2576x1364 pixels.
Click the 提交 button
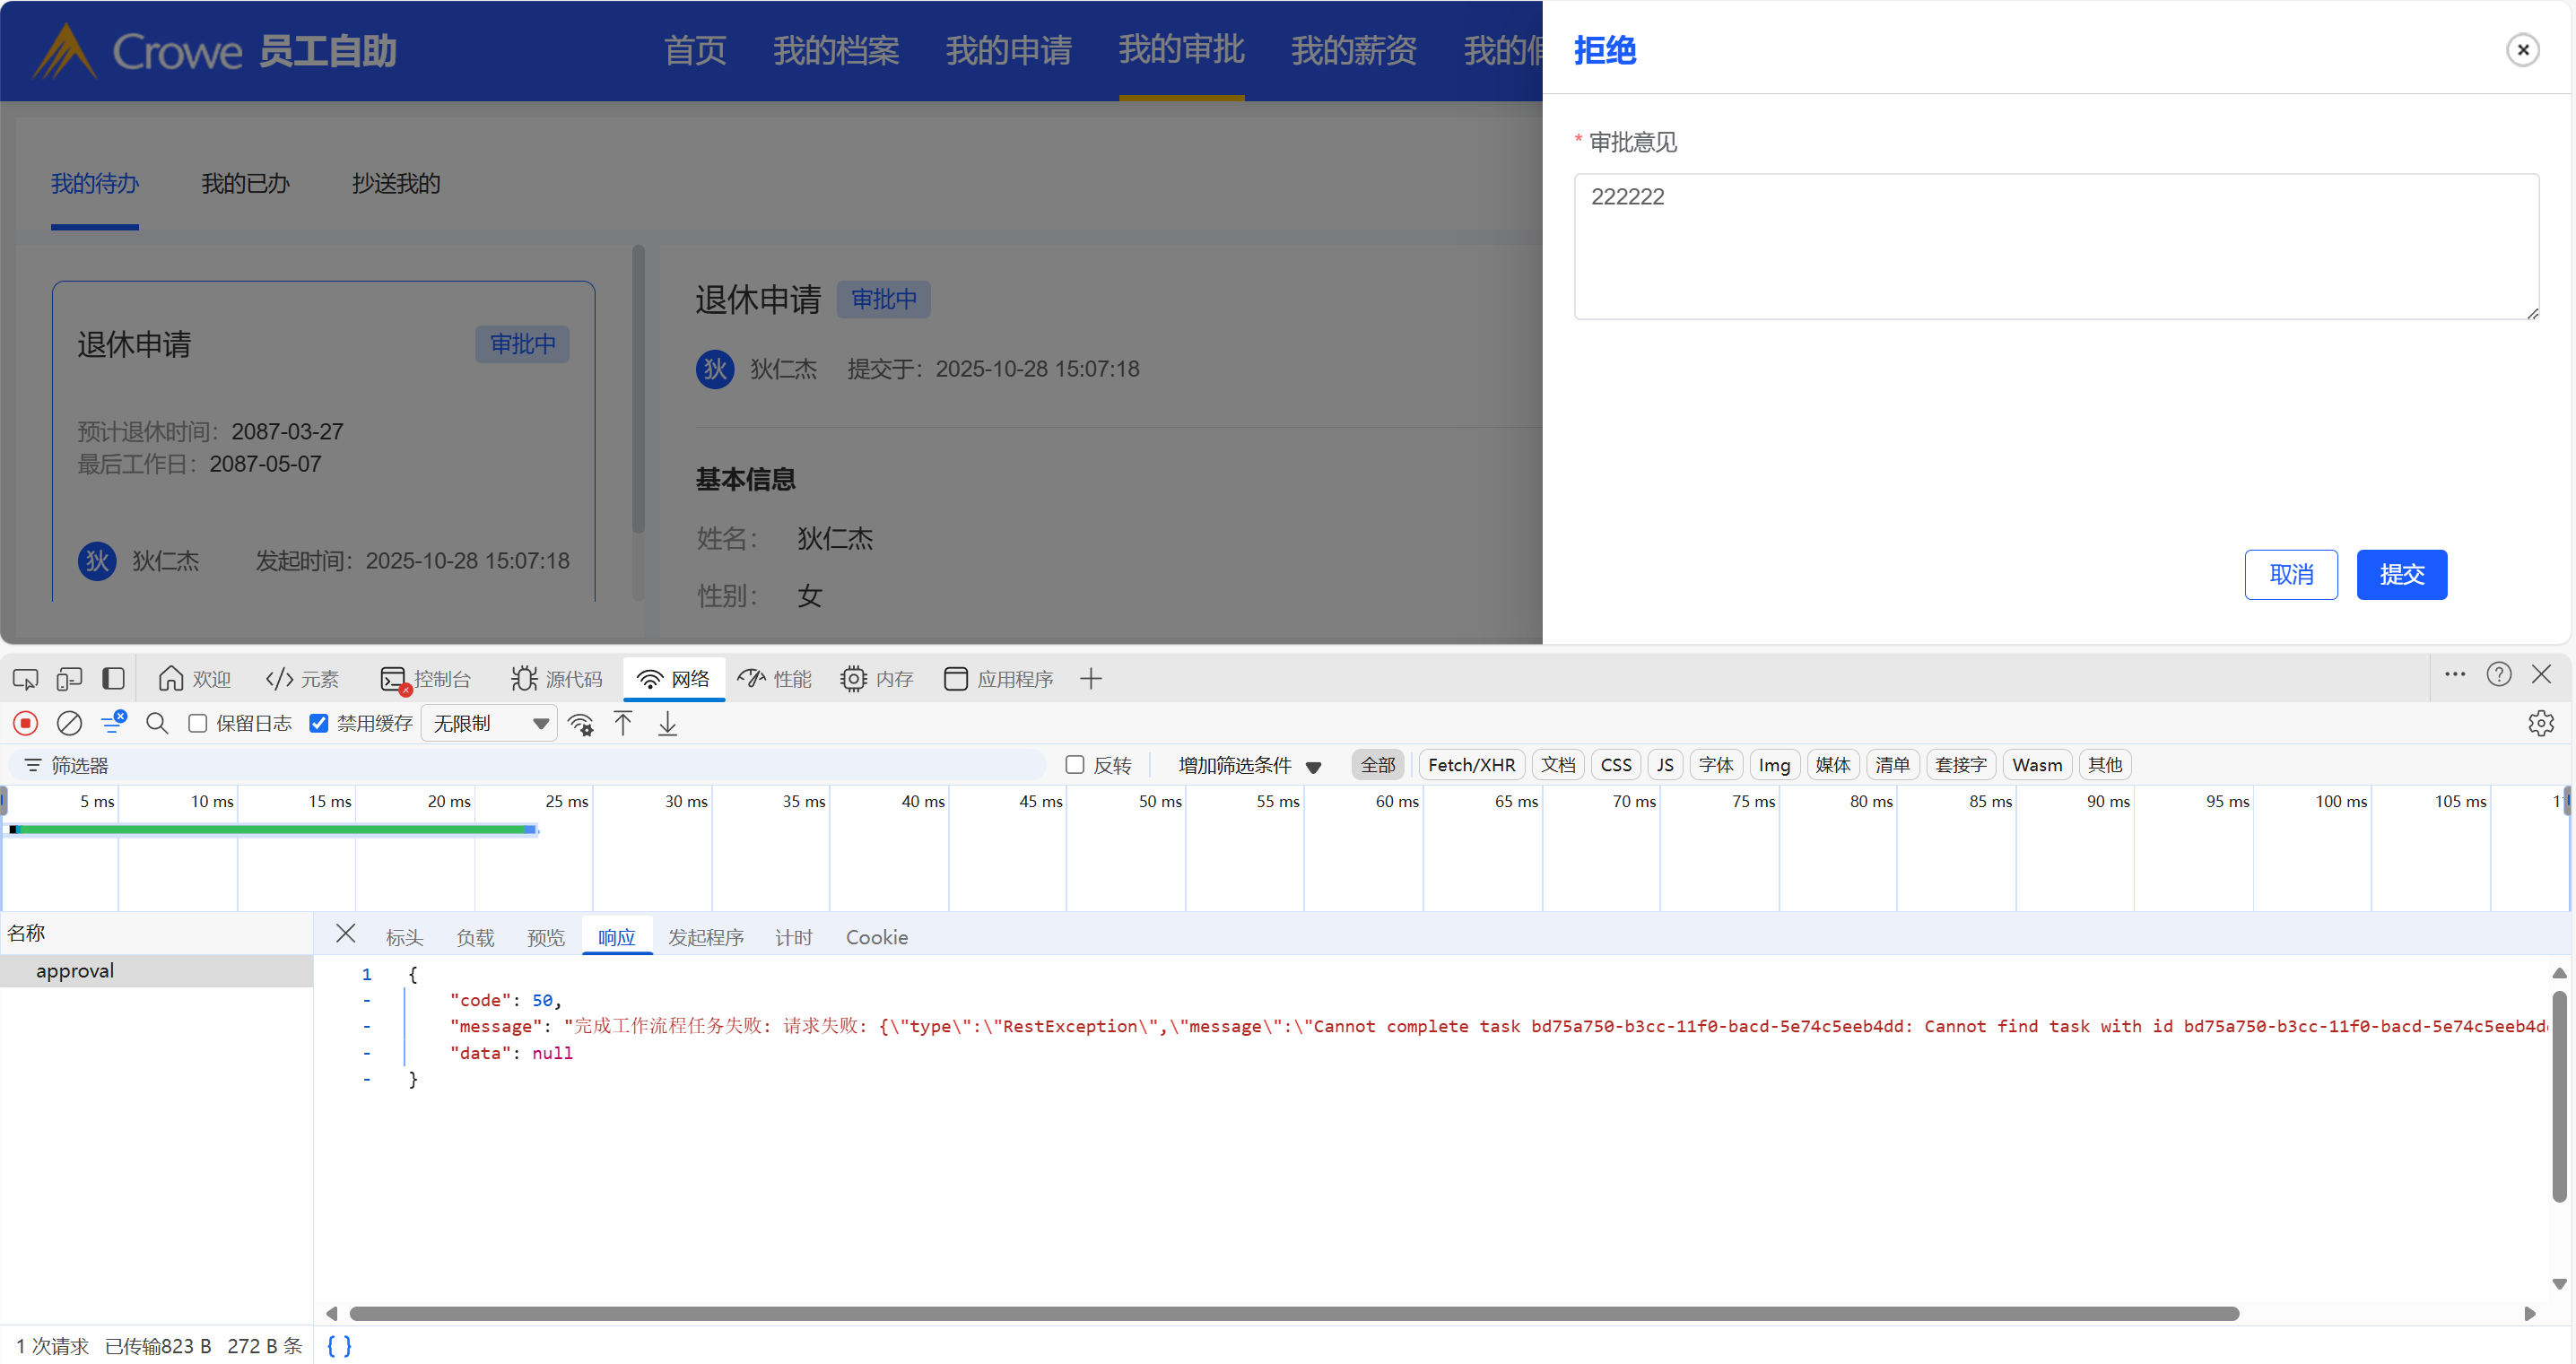point(2401,574)
